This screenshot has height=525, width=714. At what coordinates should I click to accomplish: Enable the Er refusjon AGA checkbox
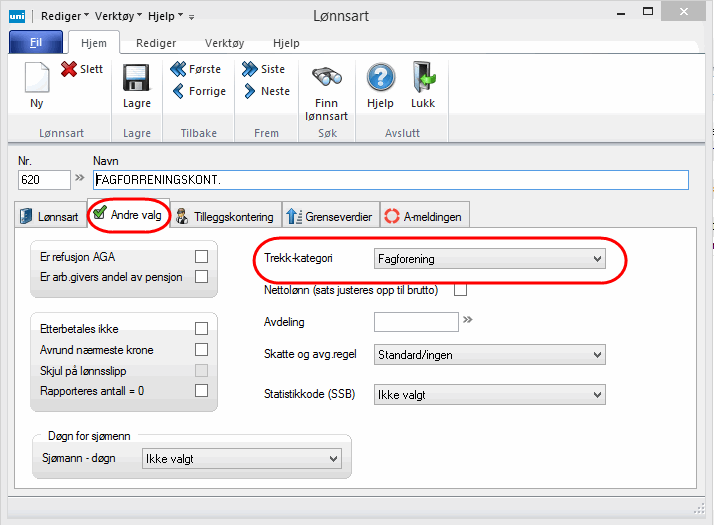pos(201,257)
